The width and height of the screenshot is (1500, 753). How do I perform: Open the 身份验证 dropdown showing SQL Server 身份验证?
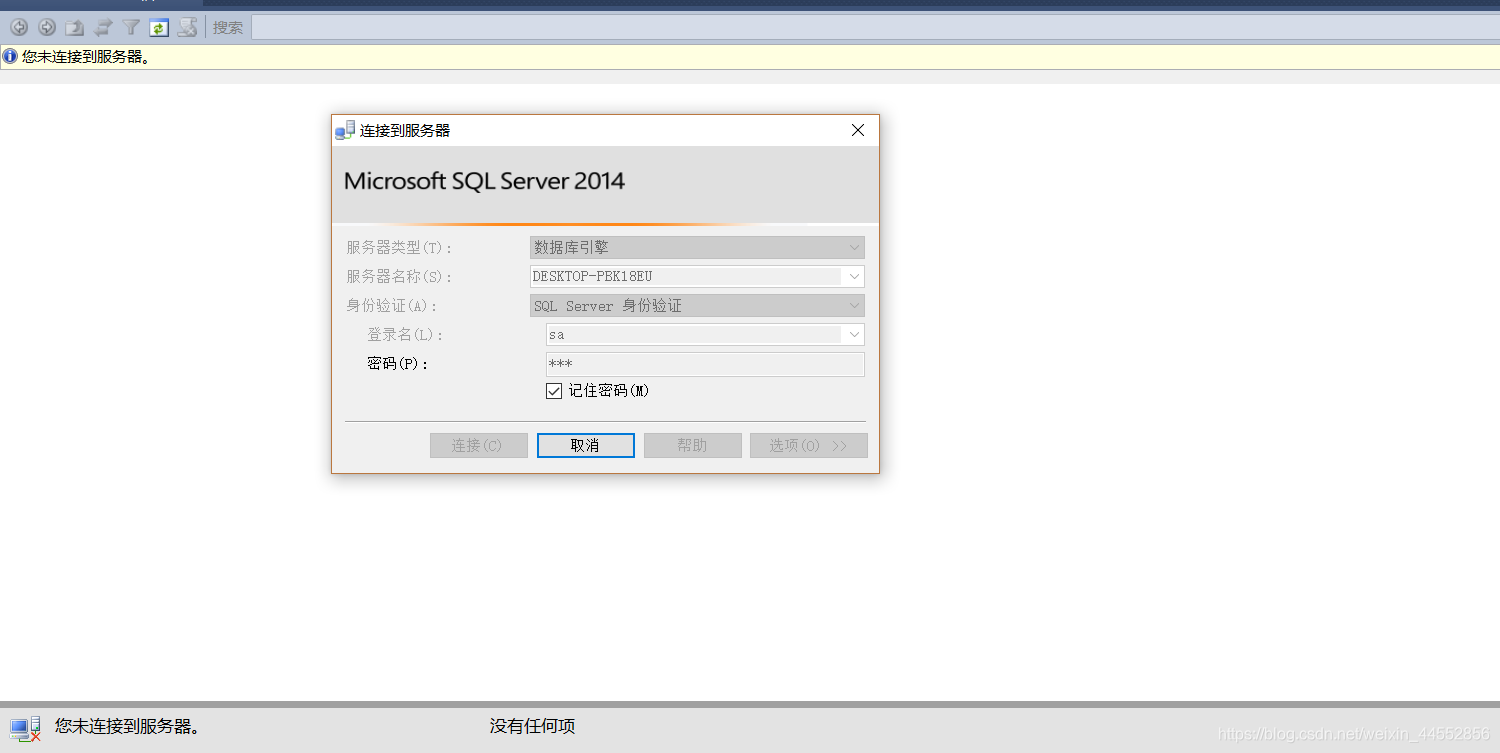[x=697, y=305]
